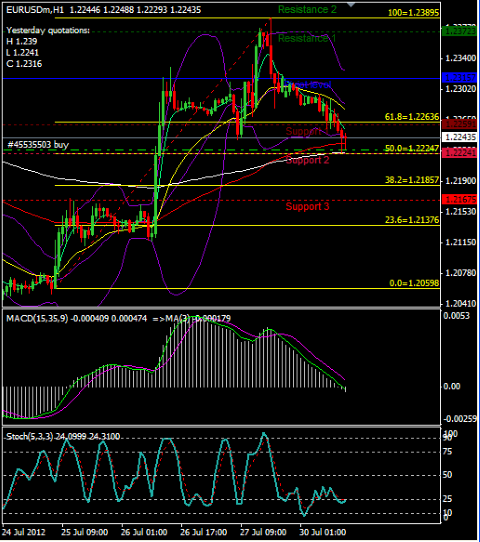Click the 1.21530 price axis value
Image resolution: width=480 pixels, height=542 pixels.
pos(461,212)
